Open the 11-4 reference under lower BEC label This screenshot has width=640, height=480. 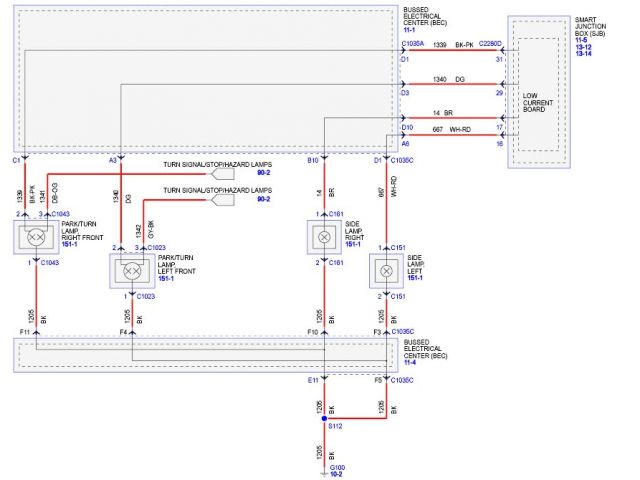(x=411, y=362)
